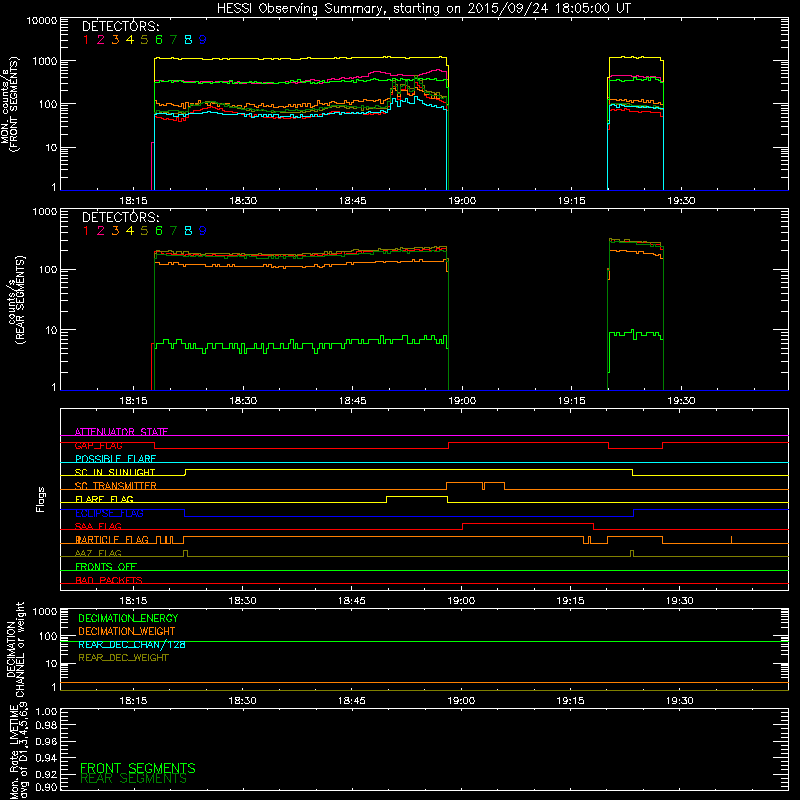Select detector 1 in rear segments legend
Viewport: 800px width, 800px height.
[86, 231]
